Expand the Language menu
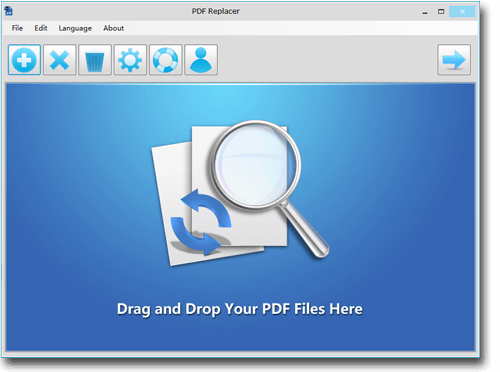Viewport: 500px width, 372px height. point(75,28)
